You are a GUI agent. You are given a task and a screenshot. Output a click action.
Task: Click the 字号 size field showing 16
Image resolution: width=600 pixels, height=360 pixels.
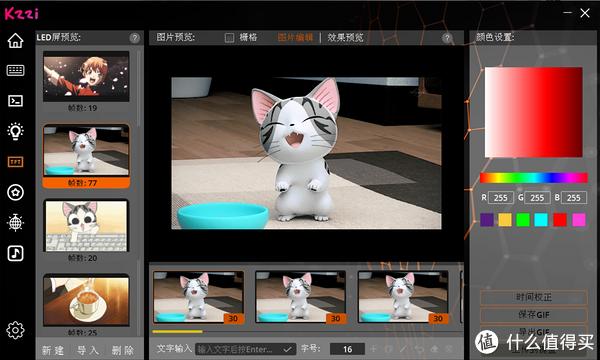(347, 349)
